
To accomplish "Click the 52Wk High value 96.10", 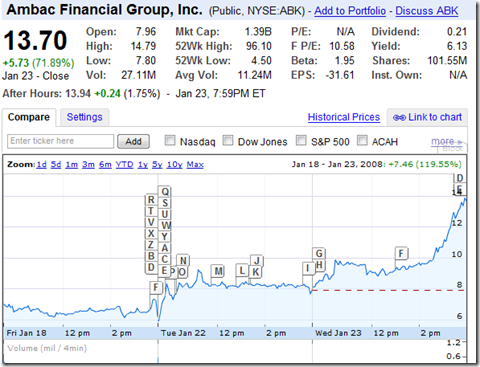I will (x=259, y=46).
